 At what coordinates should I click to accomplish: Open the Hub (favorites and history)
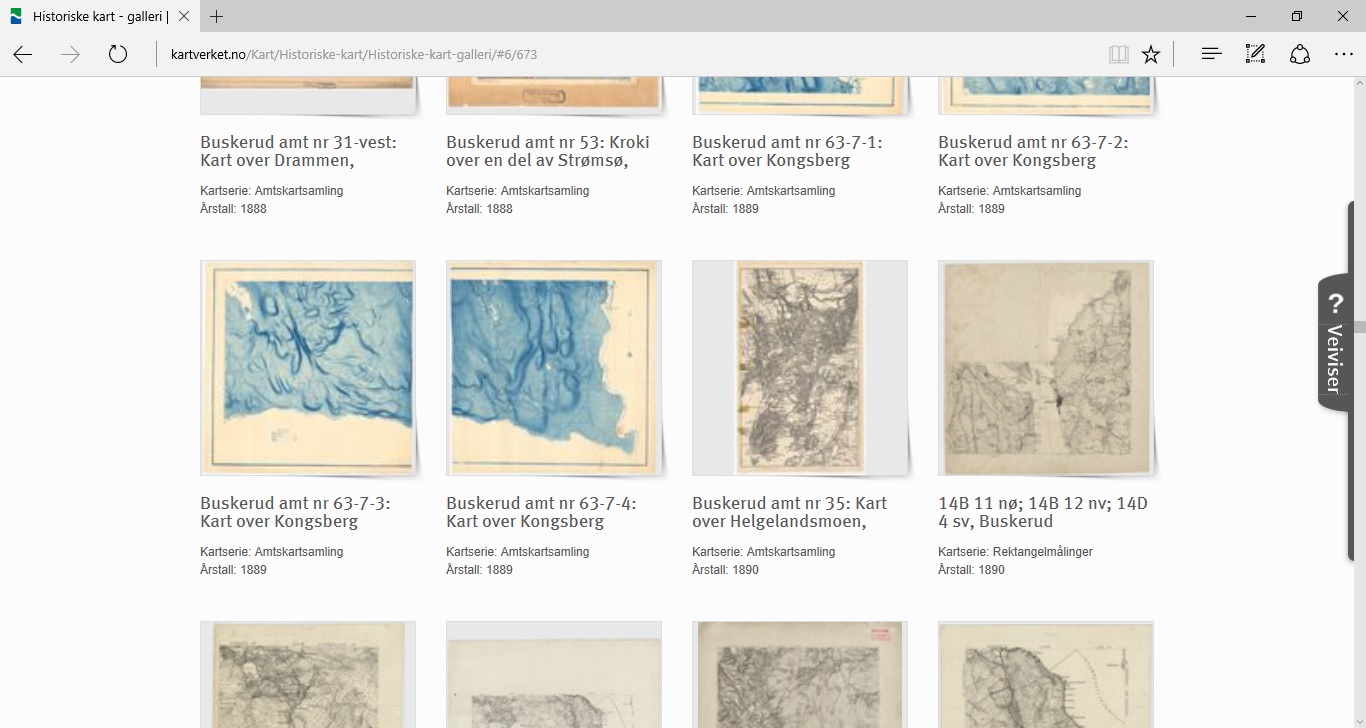[x=1211, y=54]
